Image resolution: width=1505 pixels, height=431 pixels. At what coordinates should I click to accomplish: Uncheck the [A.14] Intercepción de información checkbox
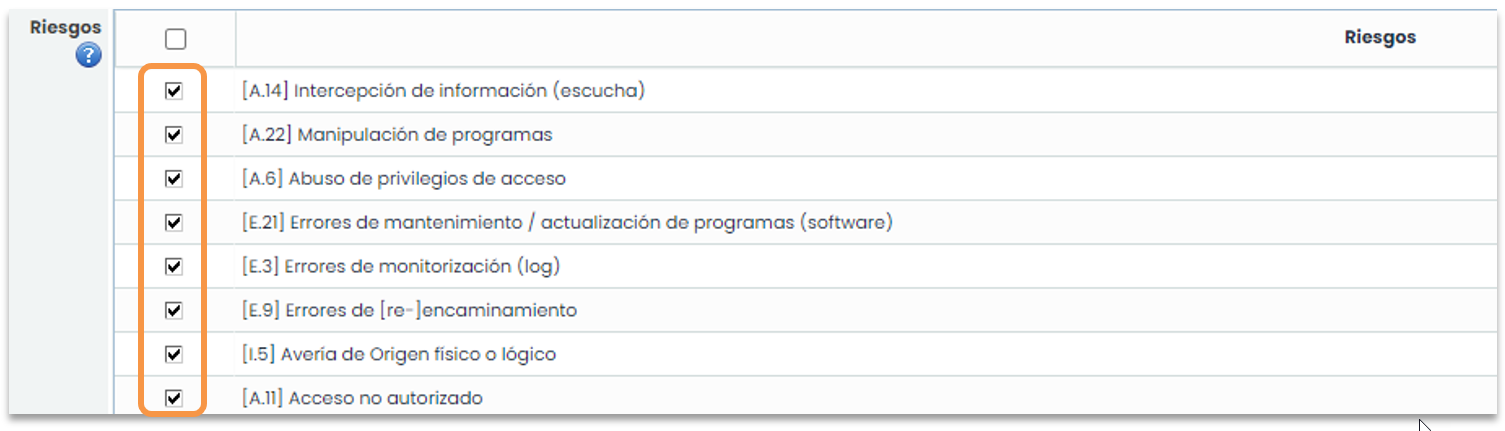(x=174, y=91)
